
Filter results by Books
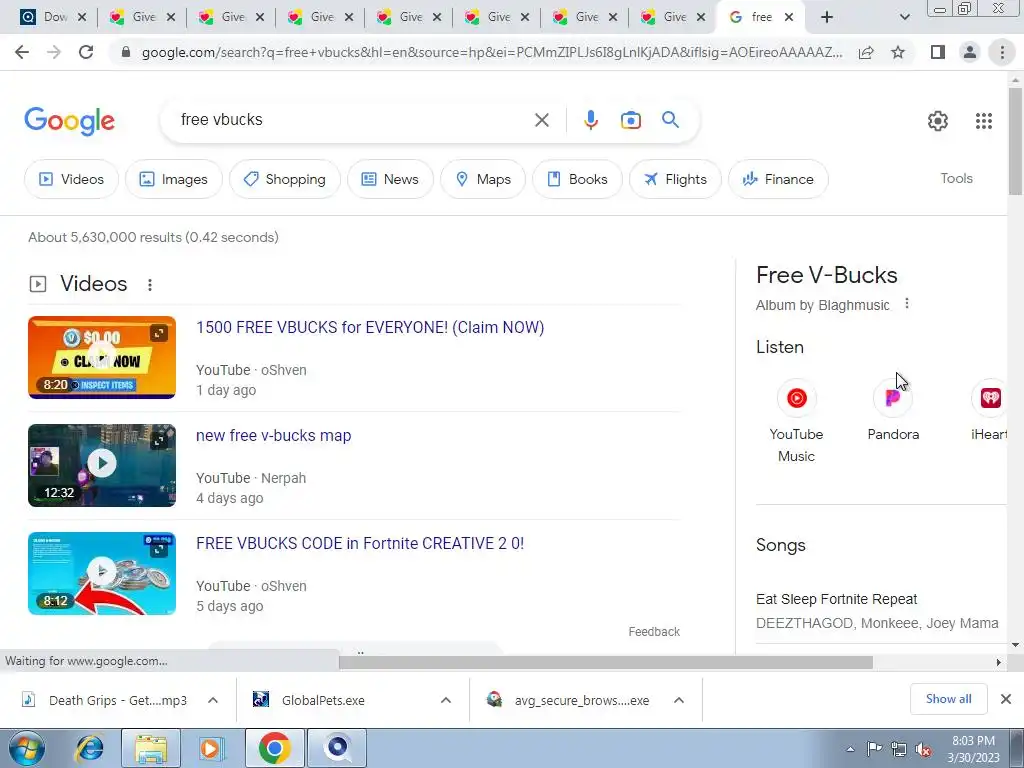[x=577, y=179]
